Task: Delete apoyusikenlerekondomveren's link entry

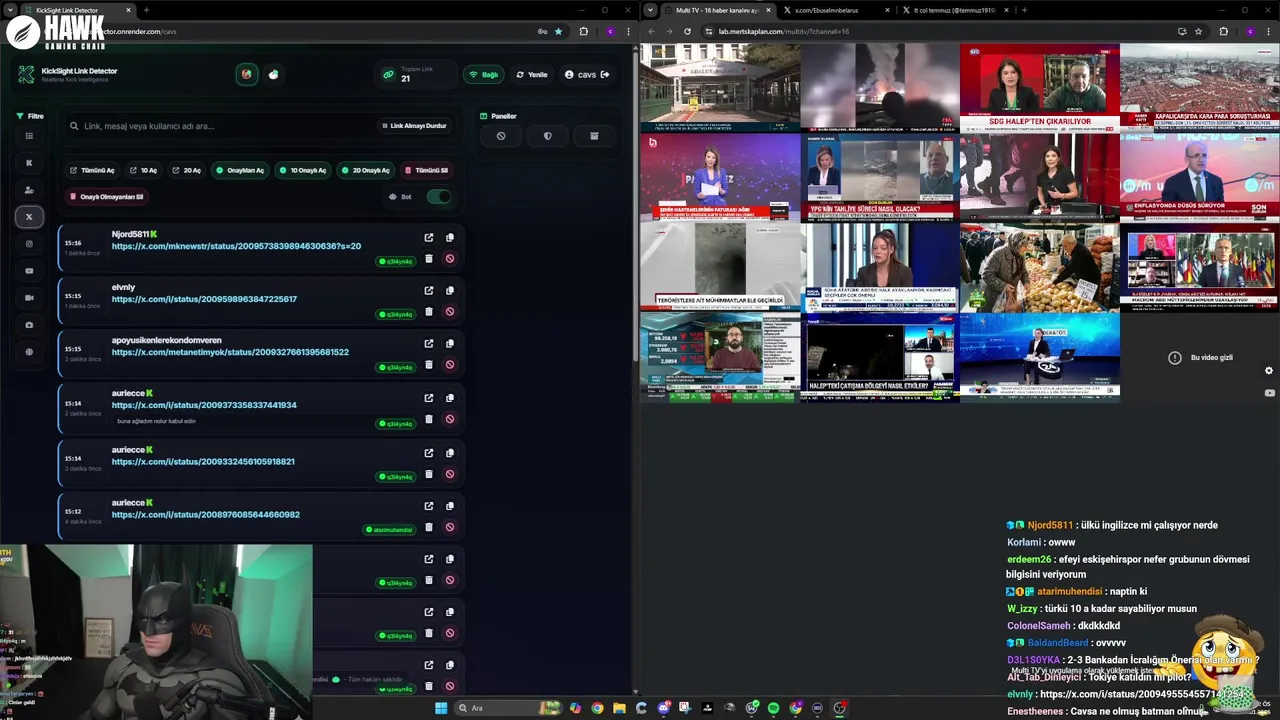Action: (x=429, y=365)
